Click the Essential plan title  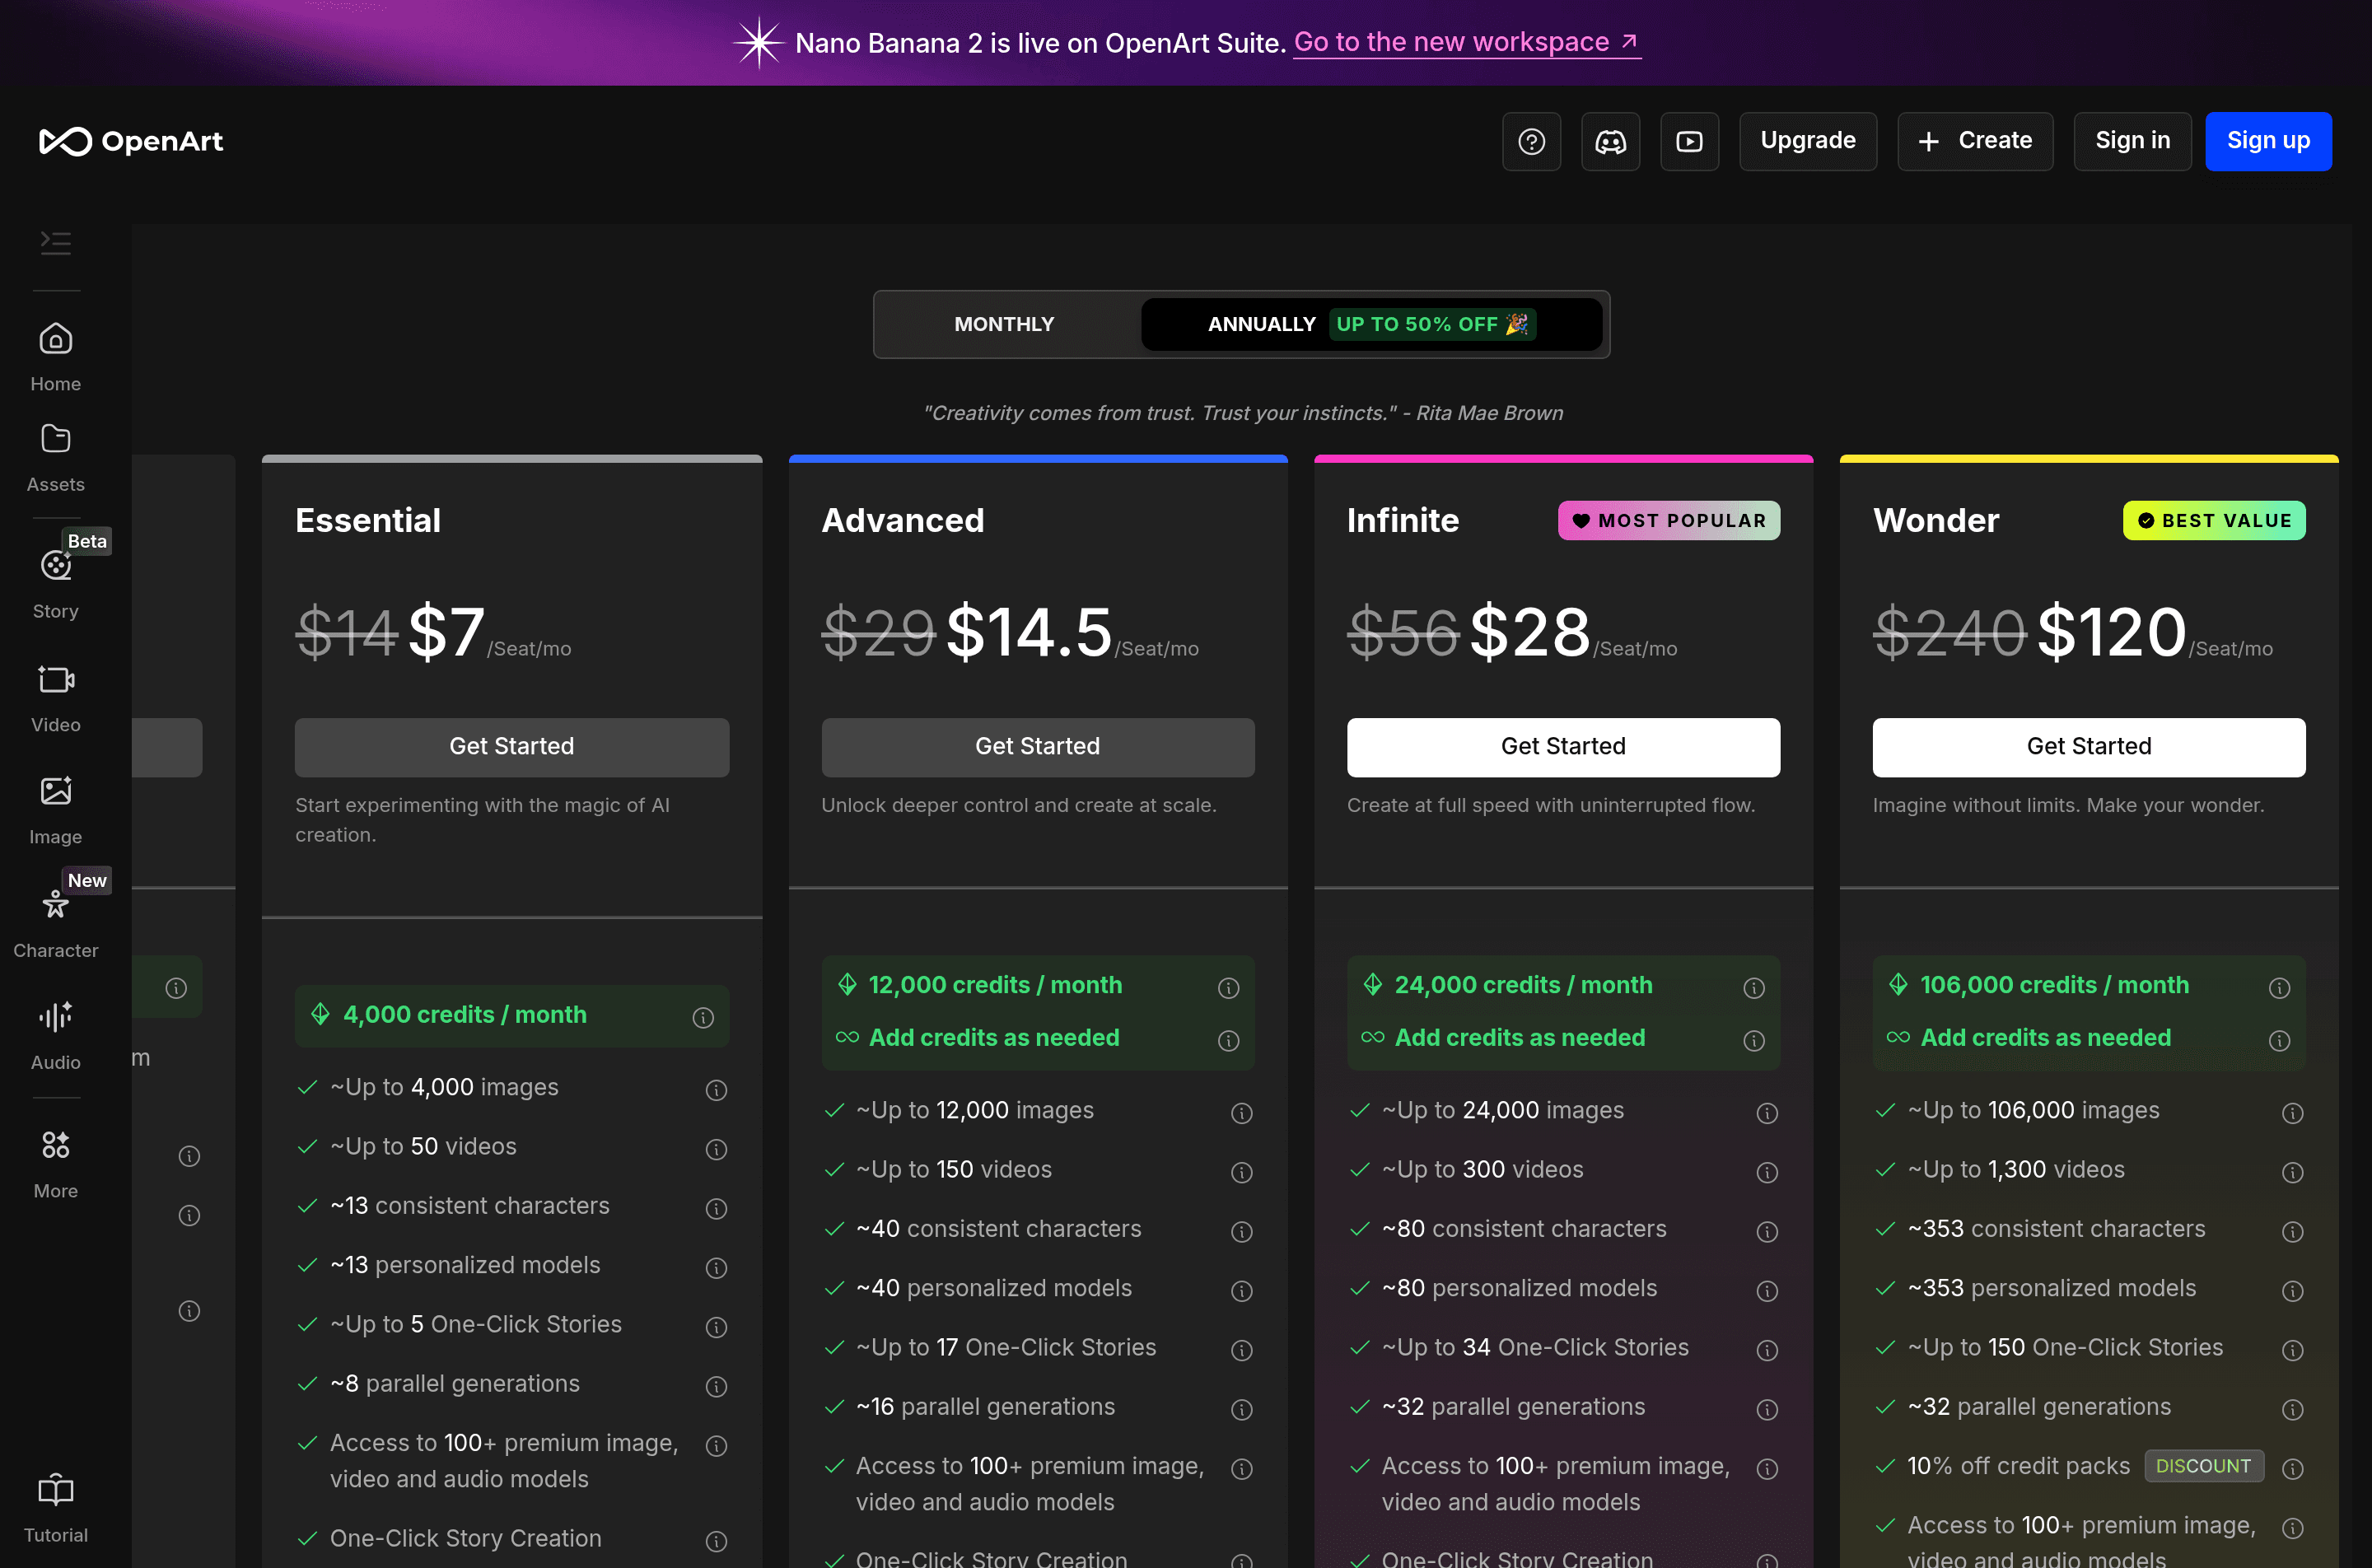click(367, 520)
